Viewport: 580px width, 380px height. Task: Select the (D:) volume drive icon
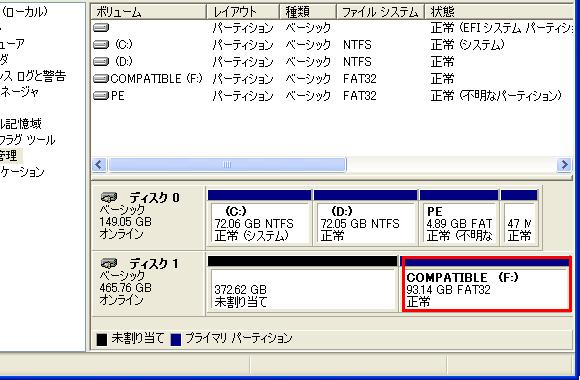(101, 61)
